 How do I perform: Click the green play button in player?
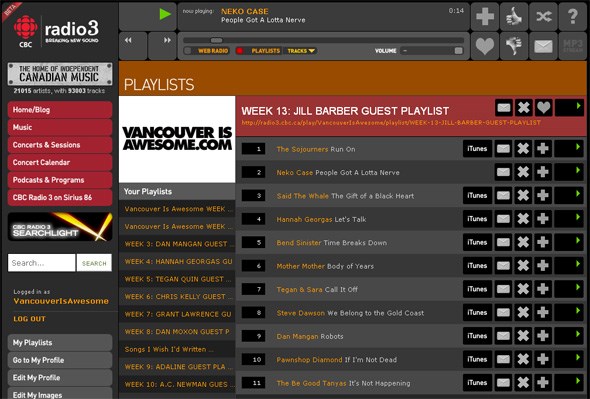coord(165,14)
